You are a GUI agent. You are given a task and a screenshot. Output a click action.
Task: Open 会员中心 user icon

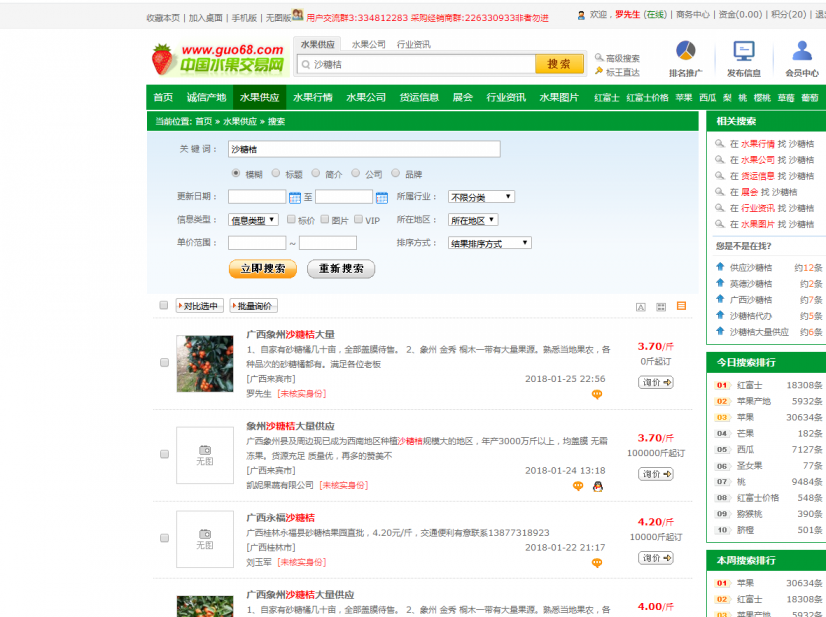pos(801,52)
